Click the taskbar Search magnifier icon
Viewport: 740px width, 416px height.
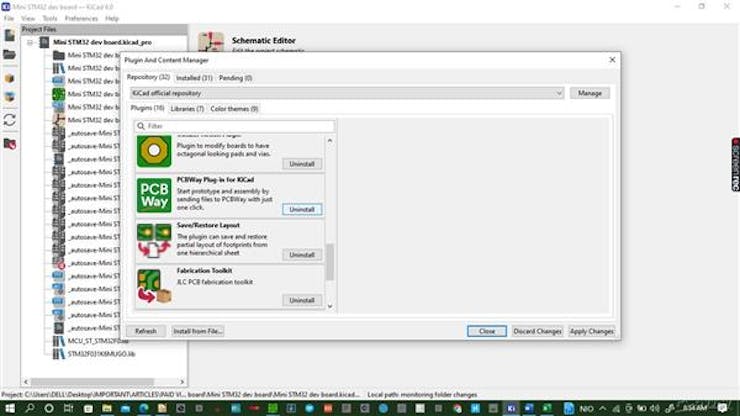coord(29,408)
